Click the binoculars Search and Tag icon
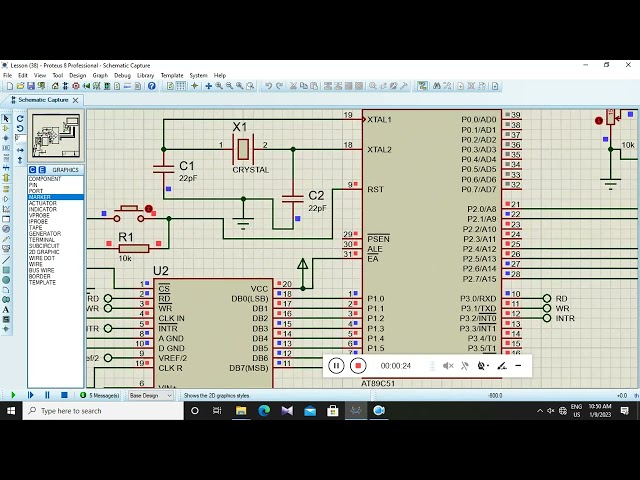 pyautogui.click(x=437, y=86)
